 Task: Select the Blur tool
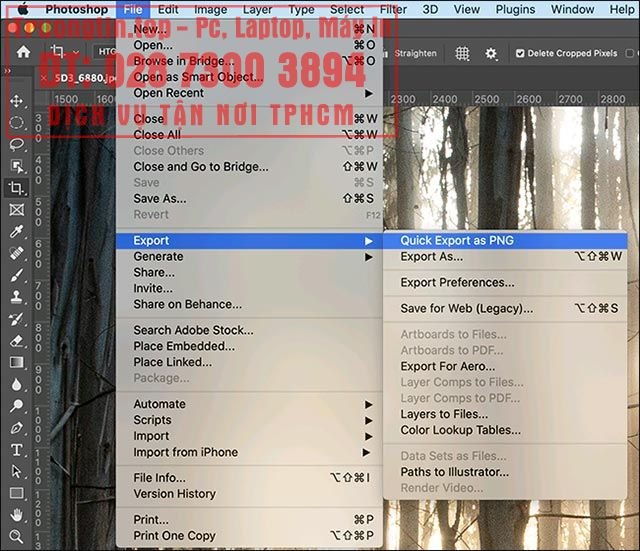pyautogui.click(x=16, y=384)
